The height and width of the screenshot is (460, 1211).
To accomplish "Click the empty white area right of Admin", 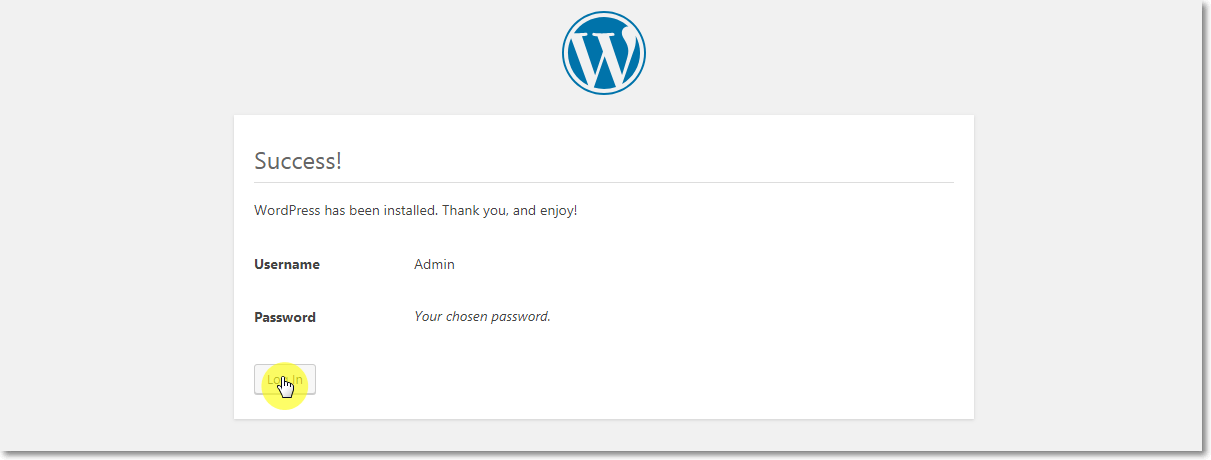I will pos(700,265).
